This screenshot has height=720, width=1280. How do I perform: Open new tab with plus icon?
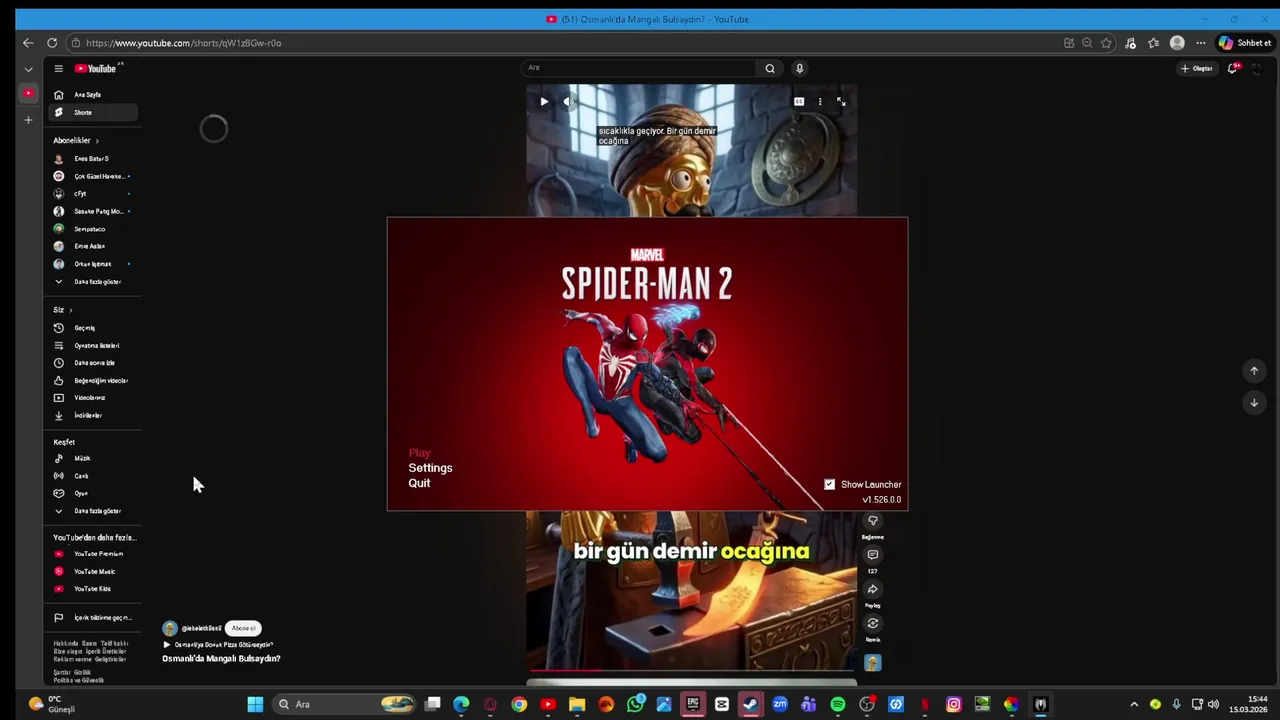pyautogui.click(x=28, y=120)
